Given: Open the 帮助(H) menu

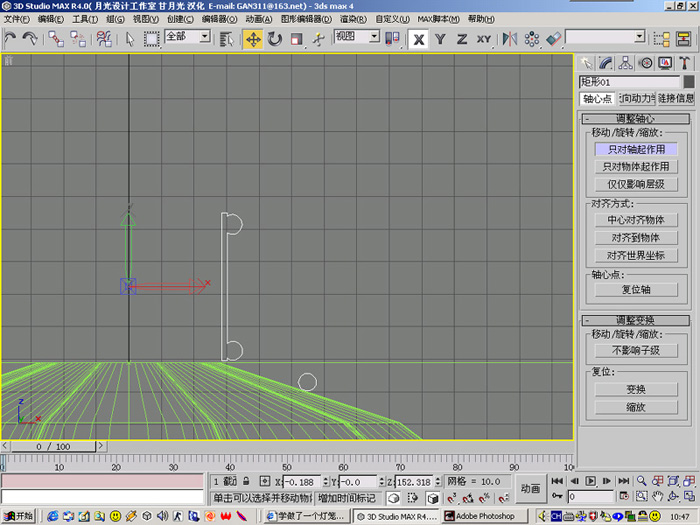Looking at the screenshot, I should (481, 19).
